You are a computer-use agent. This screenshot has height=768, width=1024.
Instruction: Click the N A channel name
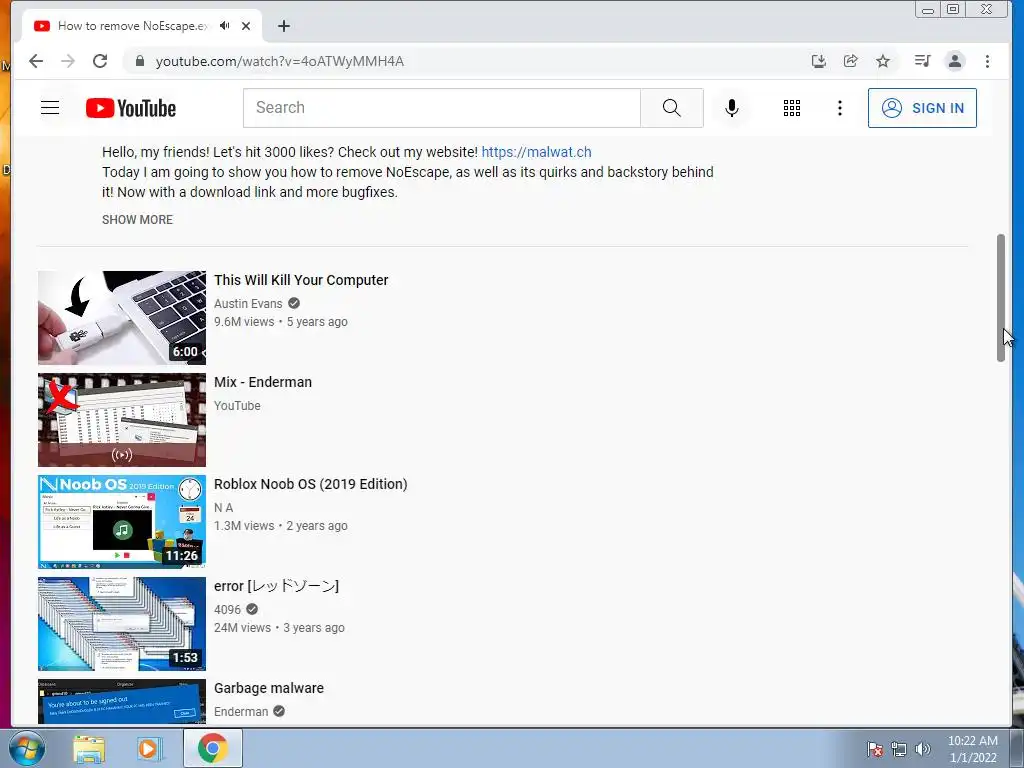click(x=223, y=507)
